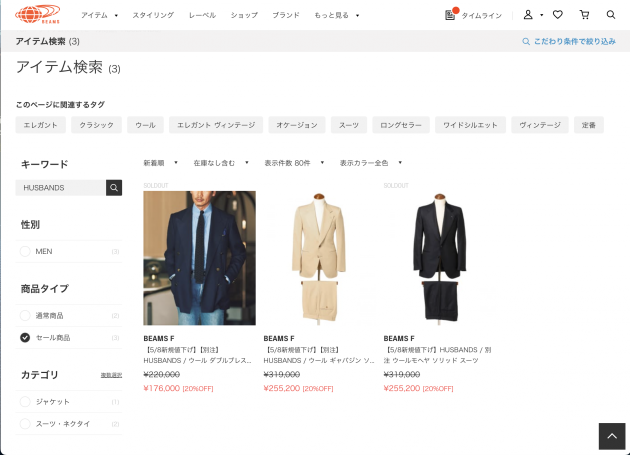Open the beige gabardine suit thumbnail
This screenshot has width=630, height=455.
click(x=319, y=258)
